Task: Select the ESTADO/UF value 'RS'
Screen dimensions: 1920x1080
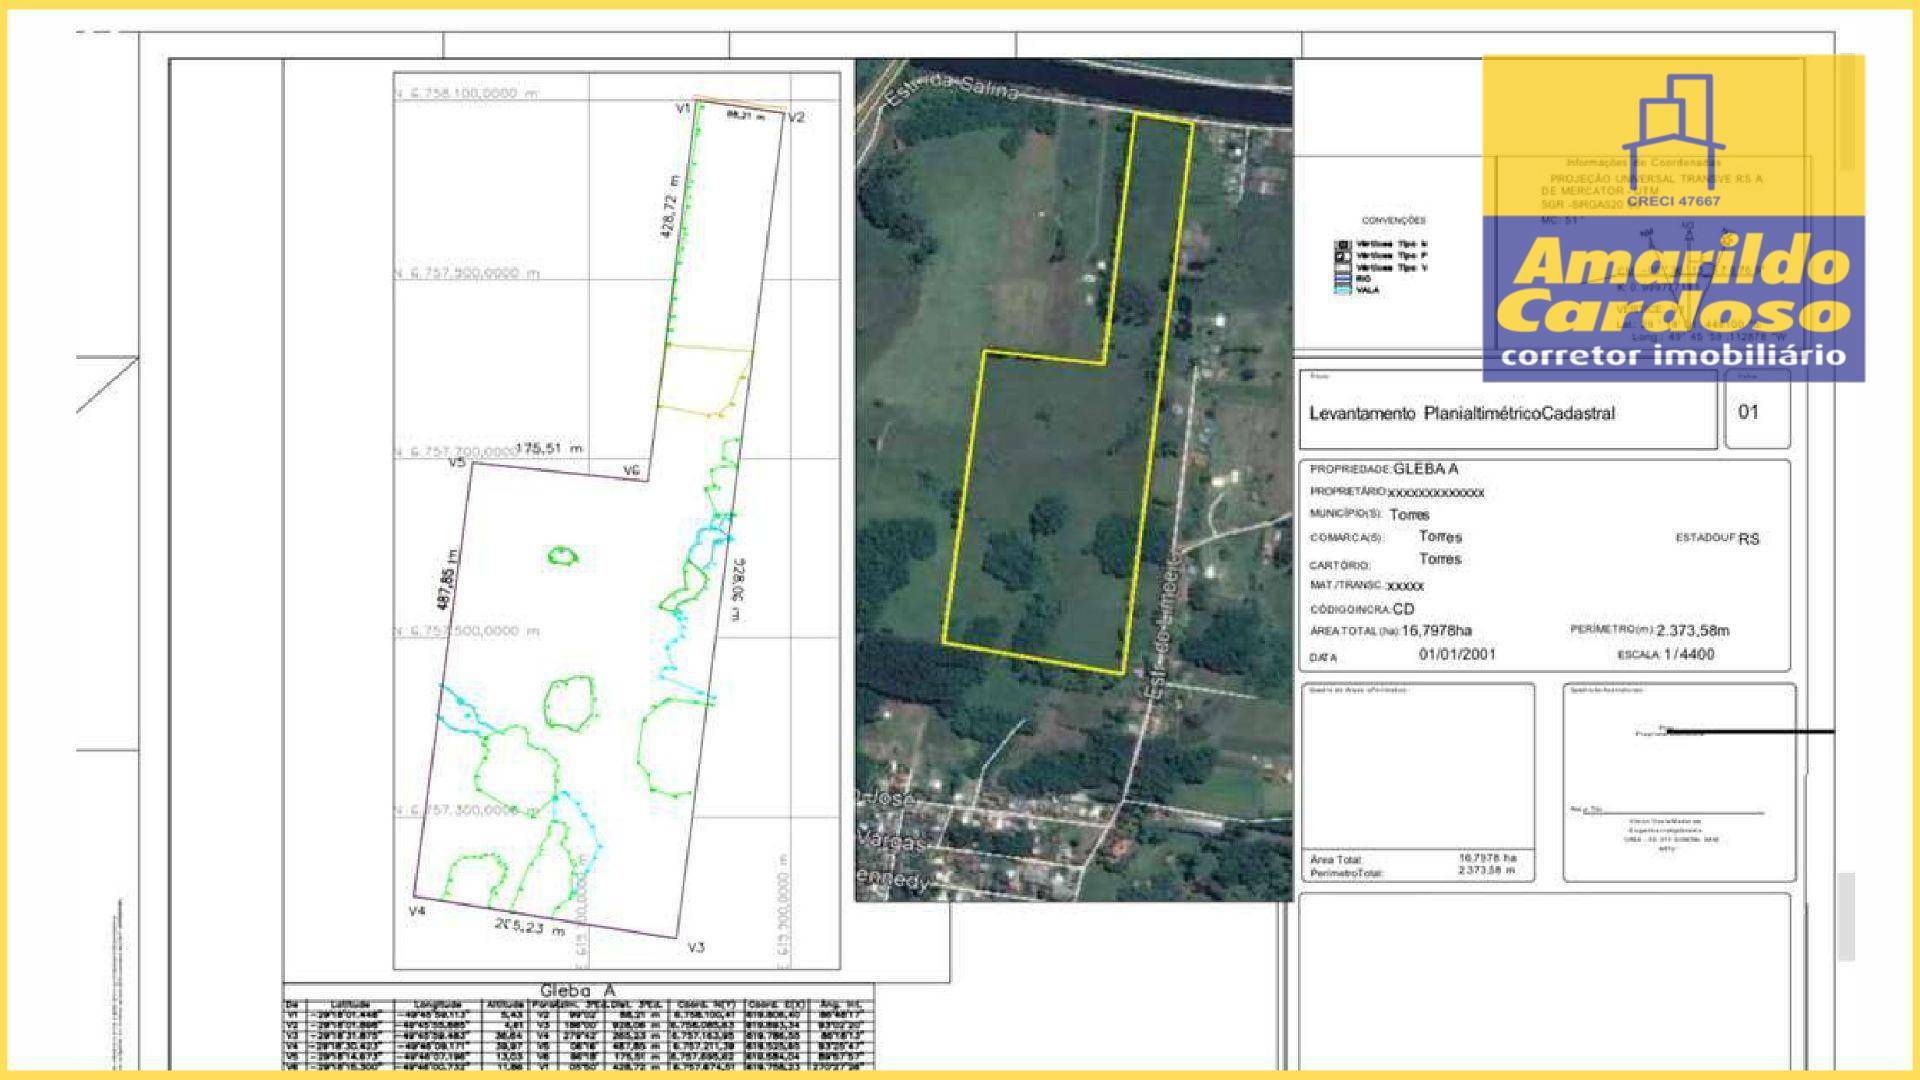Action: click(x=1748, y=539)
